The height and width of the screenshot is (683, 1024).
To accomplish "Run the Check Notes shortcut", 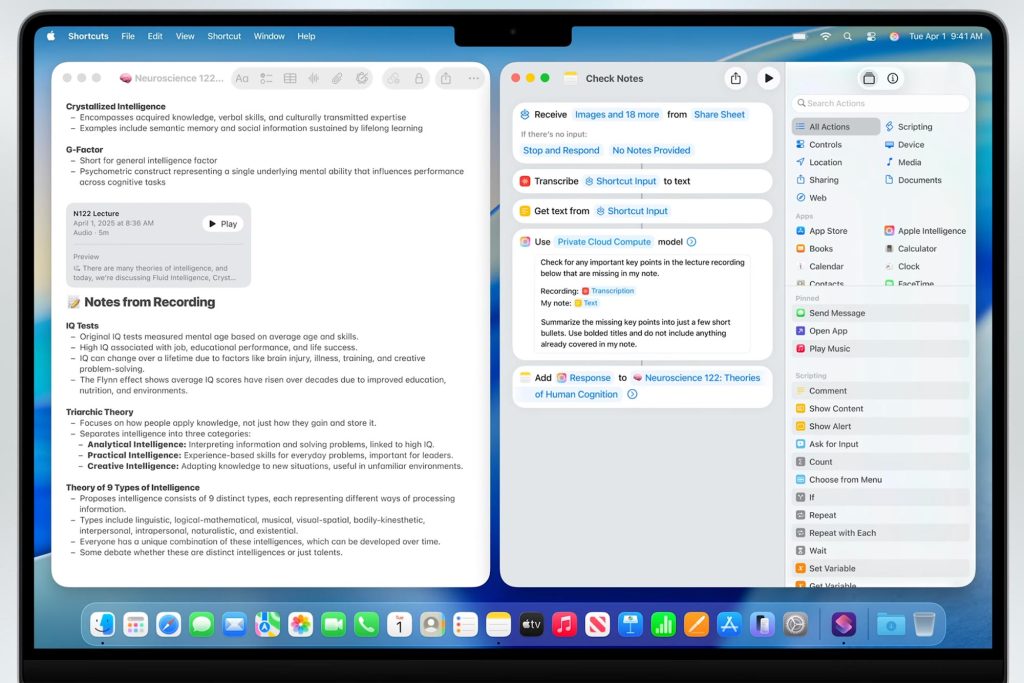I will [768, 78].
